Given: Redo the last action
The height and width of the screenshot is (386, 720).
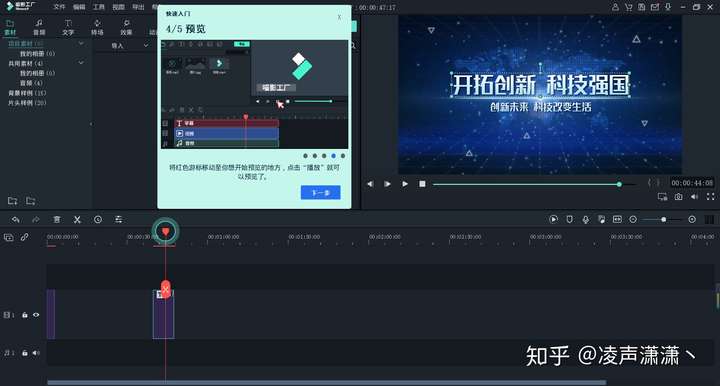Looking at the screenshot, I should (x=35, y=219).
